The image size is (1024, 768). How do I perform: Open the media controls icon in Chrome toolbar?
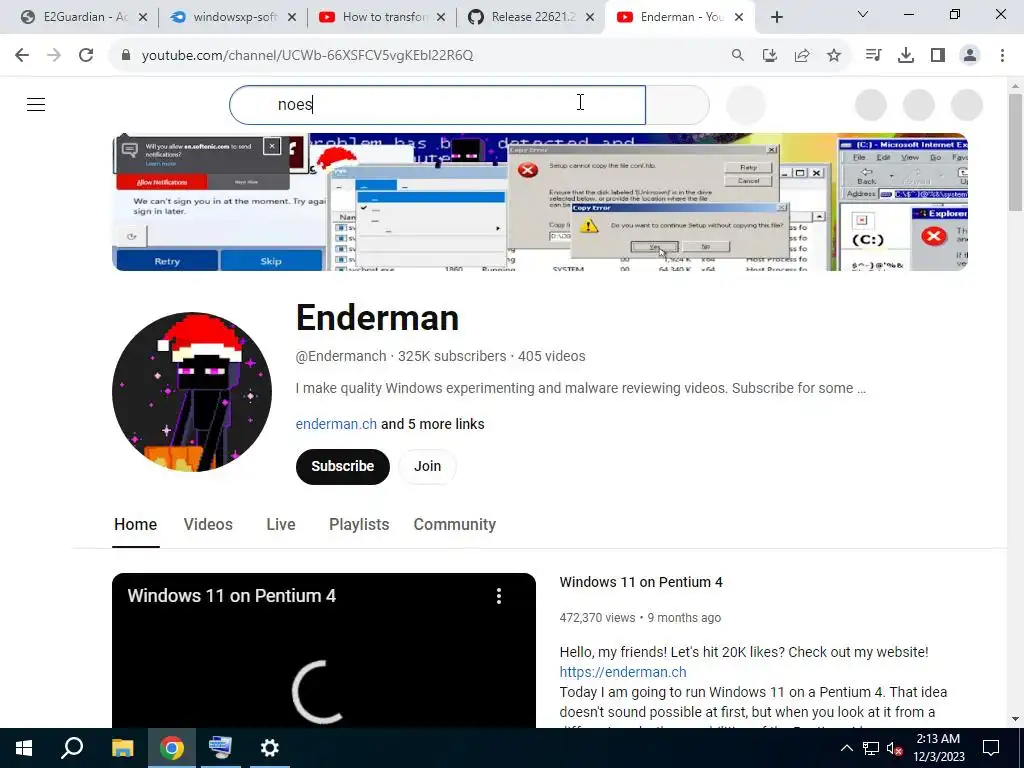(873, 55)
